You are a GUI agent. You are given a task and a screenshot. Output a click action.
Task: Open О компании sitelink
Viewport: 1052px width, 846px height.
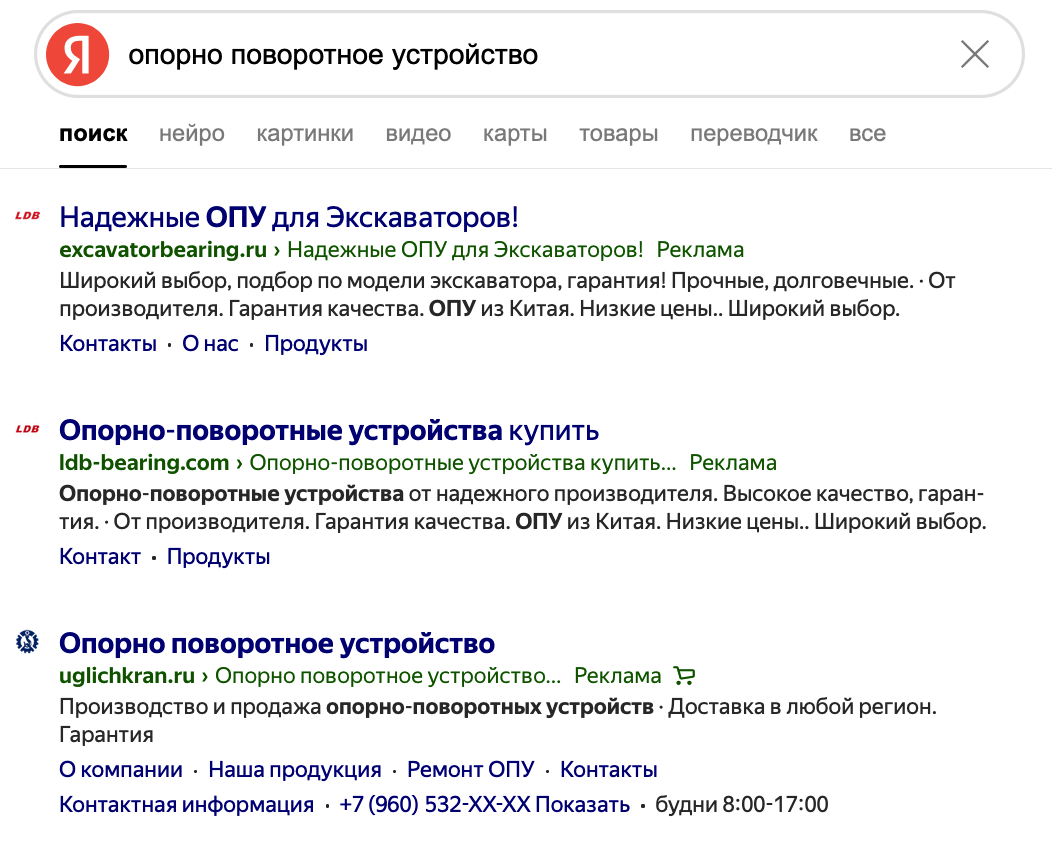tap(121, 770)
